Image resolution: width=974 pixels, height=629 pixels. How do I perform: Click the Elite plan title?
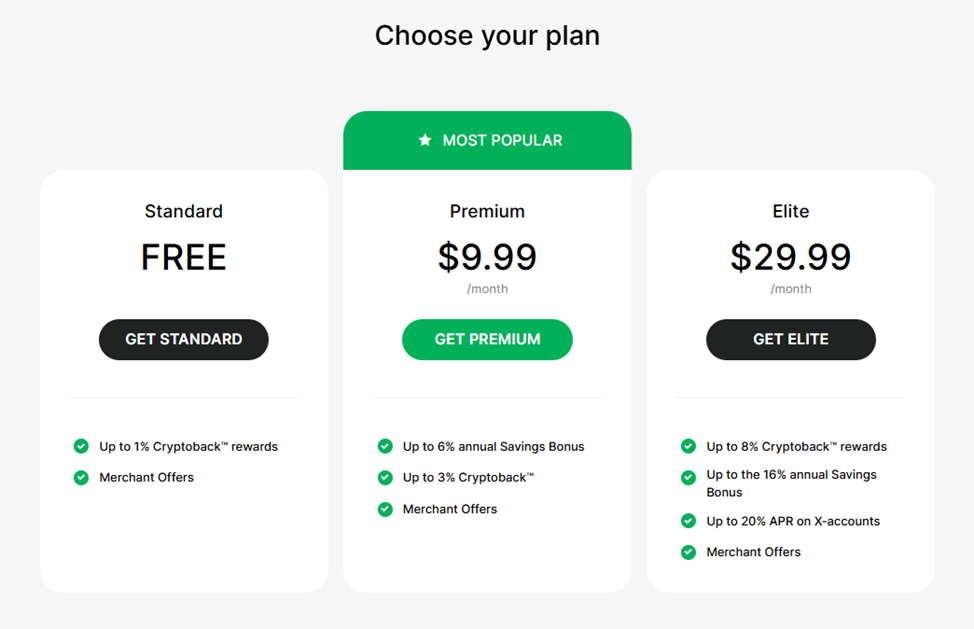pyautogui.click(x=791, y=211)
